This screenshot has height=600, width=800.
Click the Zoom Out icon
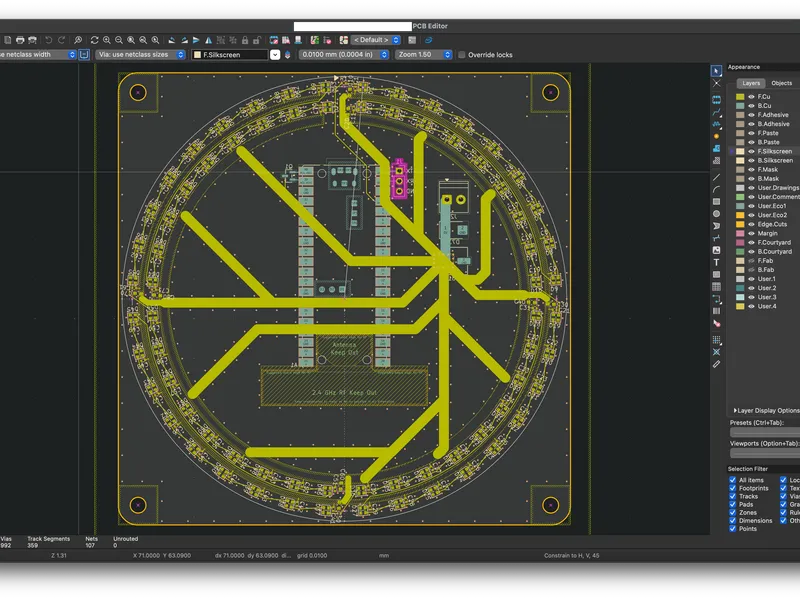click(119, 40)
